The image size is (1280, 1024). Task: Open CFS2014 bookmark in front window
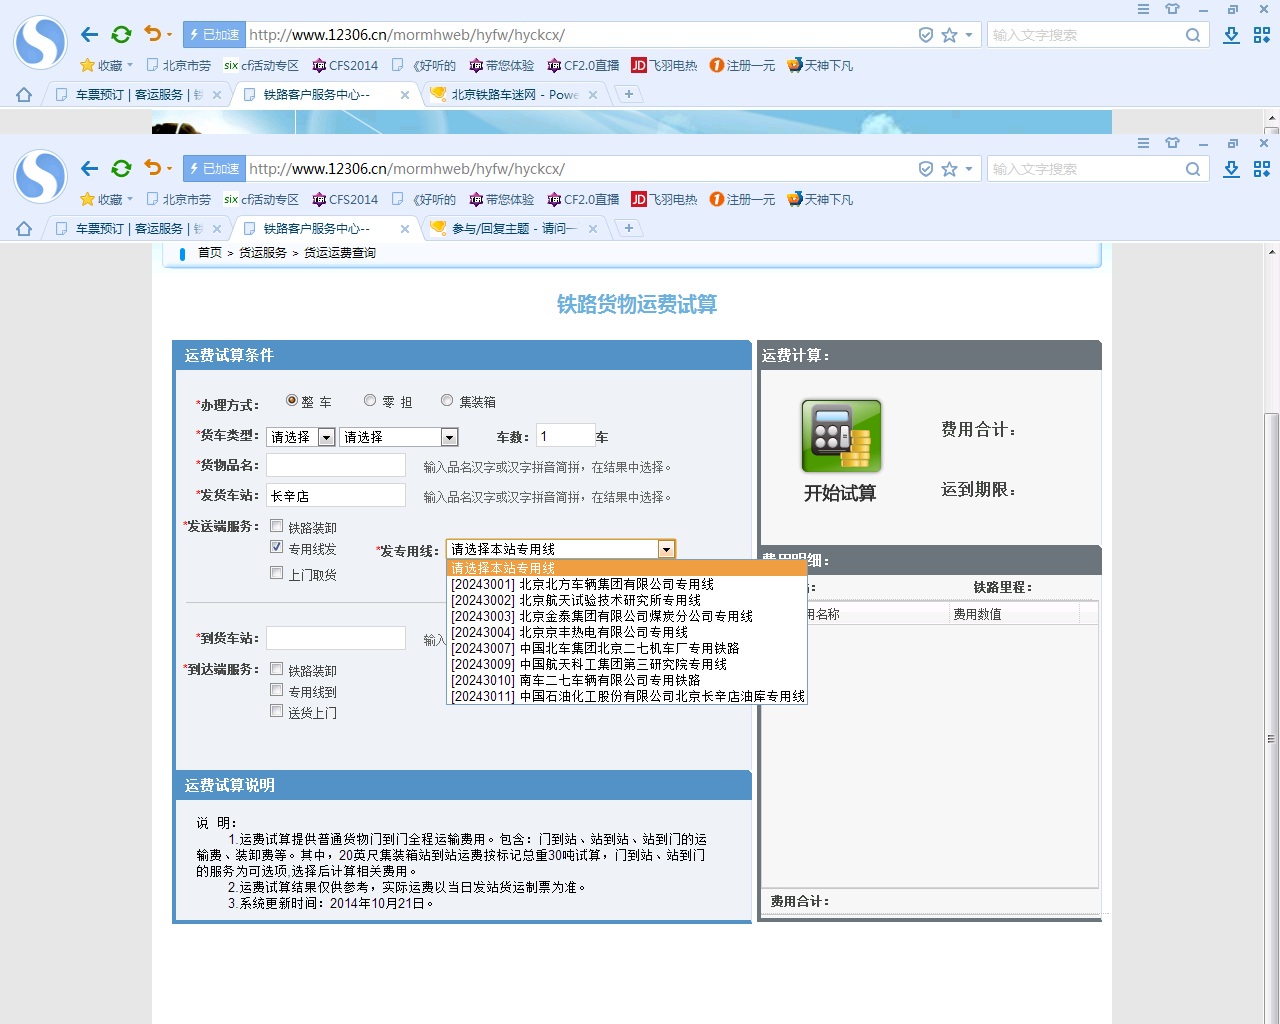click(x=345, y=200)
